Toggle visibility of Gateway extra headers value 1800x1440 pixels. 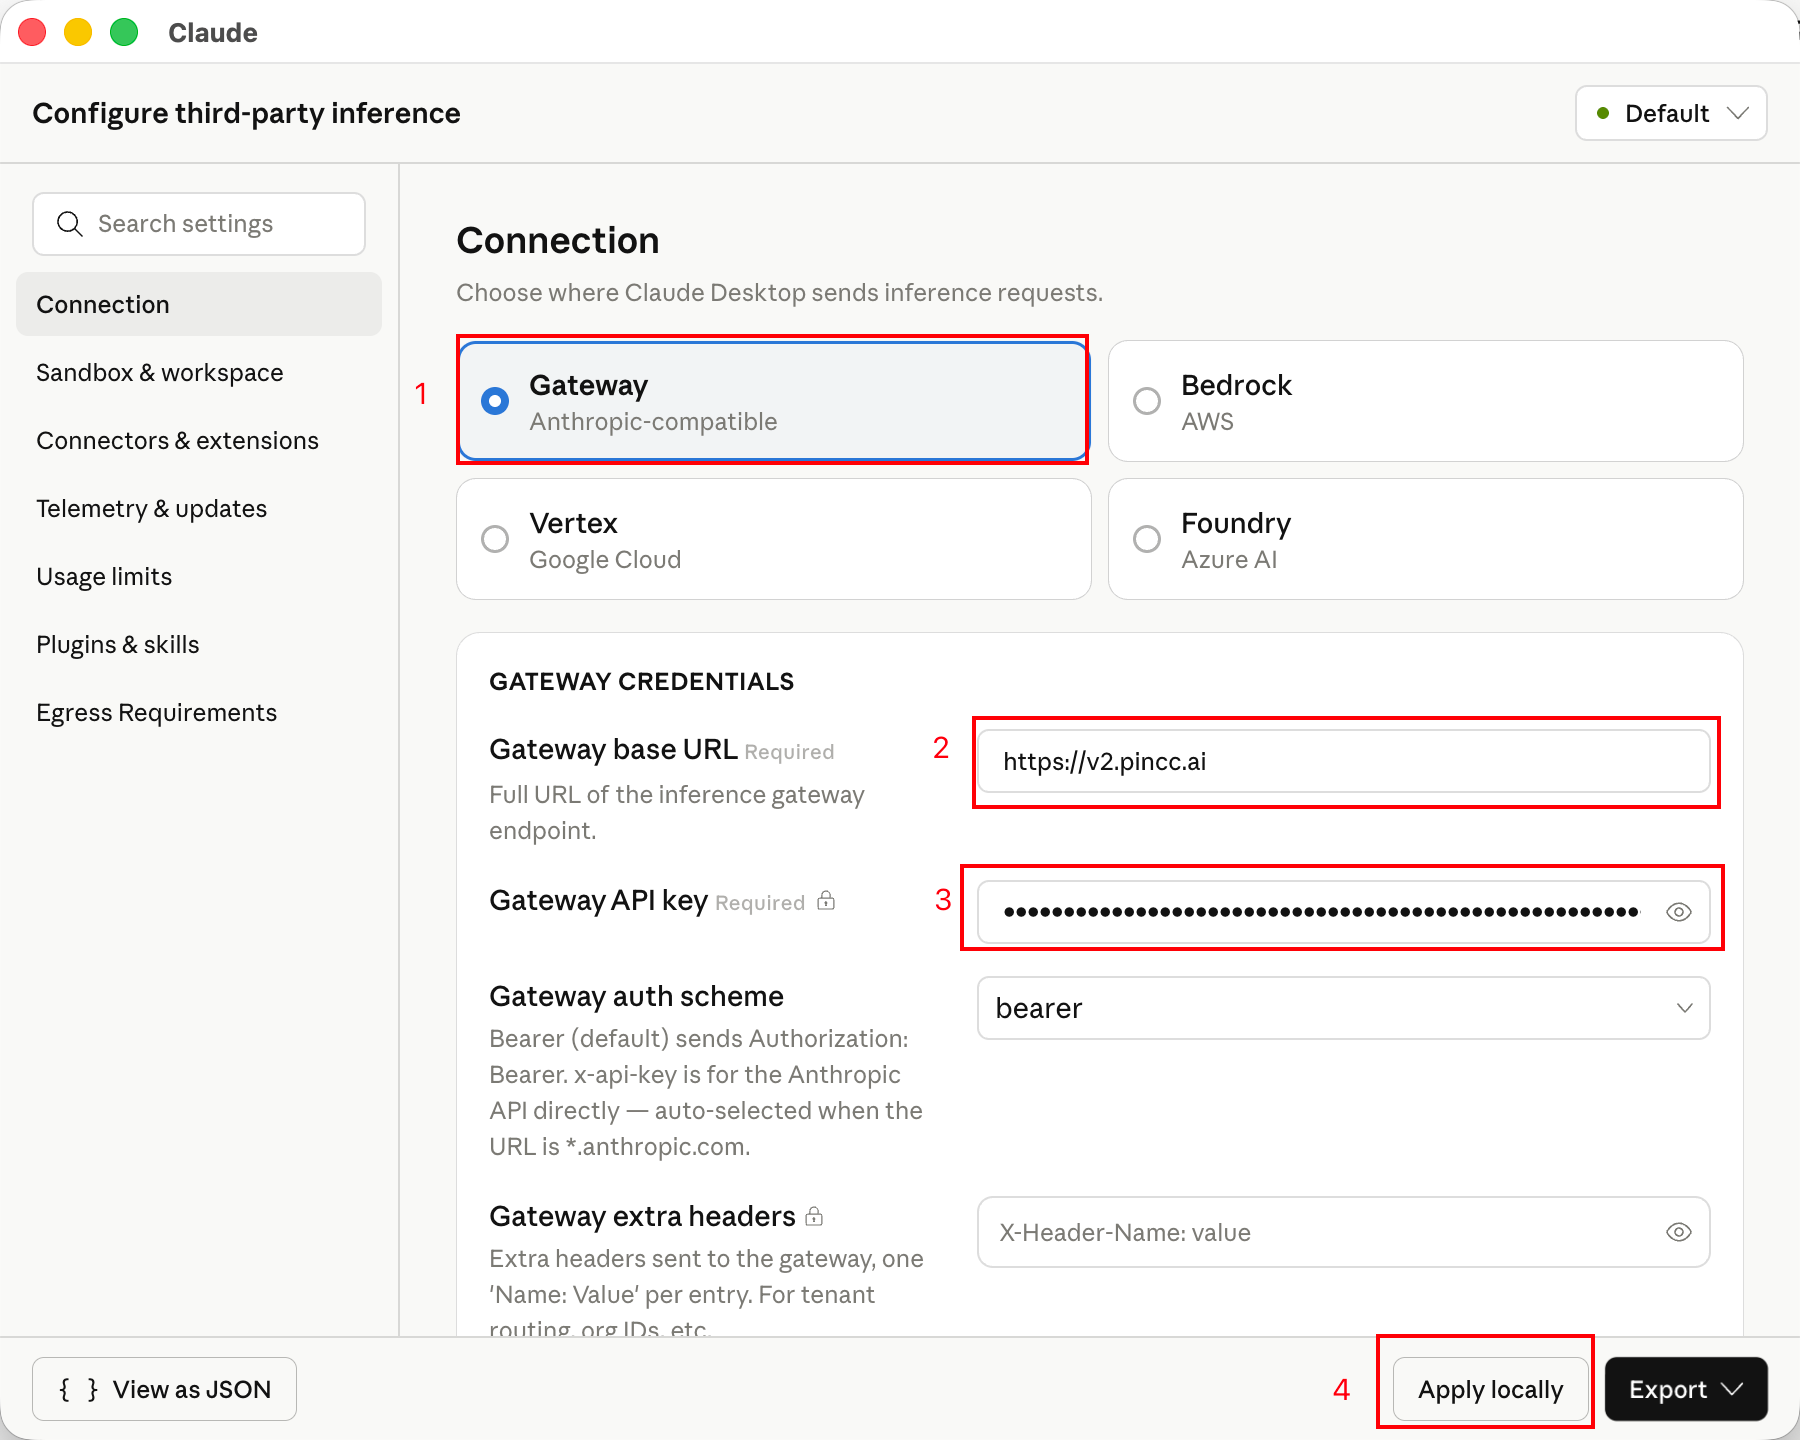[x=1679, y=1232]
